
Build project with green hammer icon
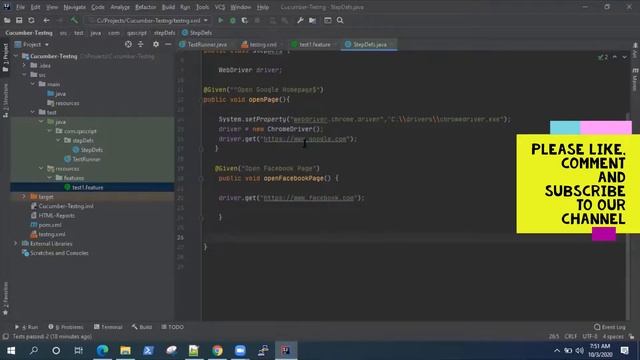point(74,20)
